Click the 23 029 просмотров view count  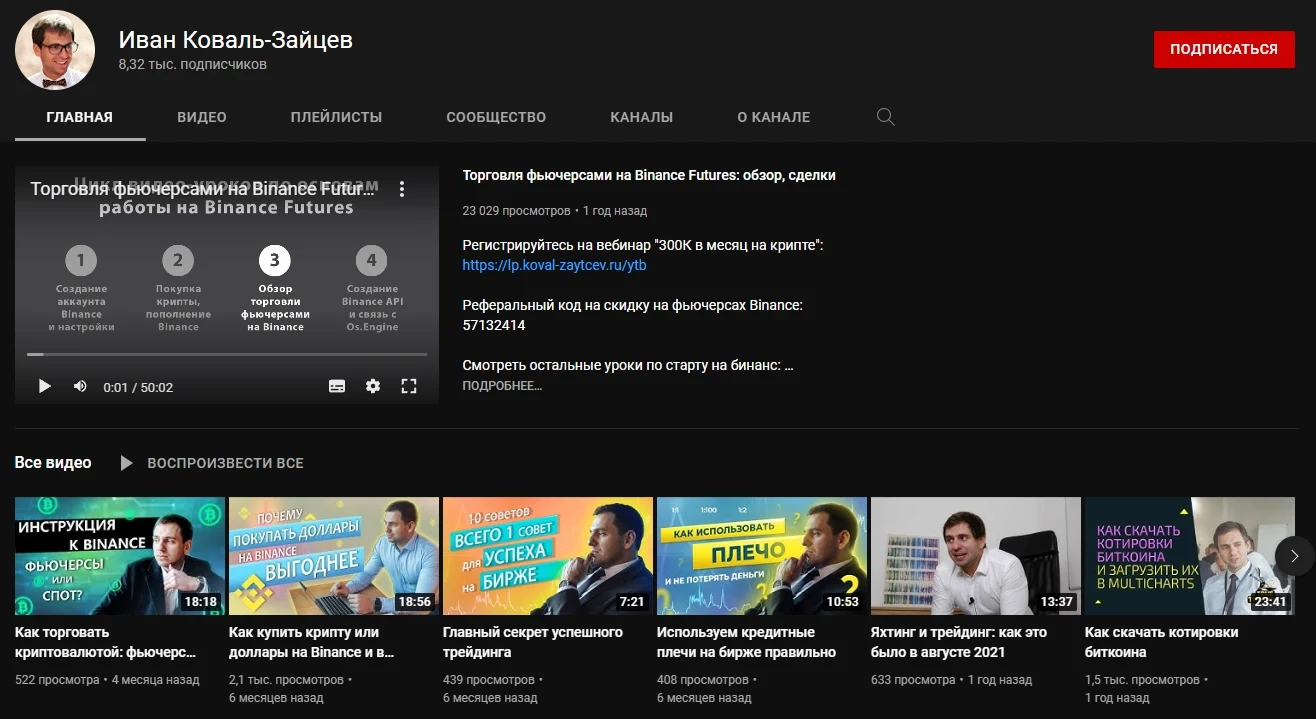516,211
